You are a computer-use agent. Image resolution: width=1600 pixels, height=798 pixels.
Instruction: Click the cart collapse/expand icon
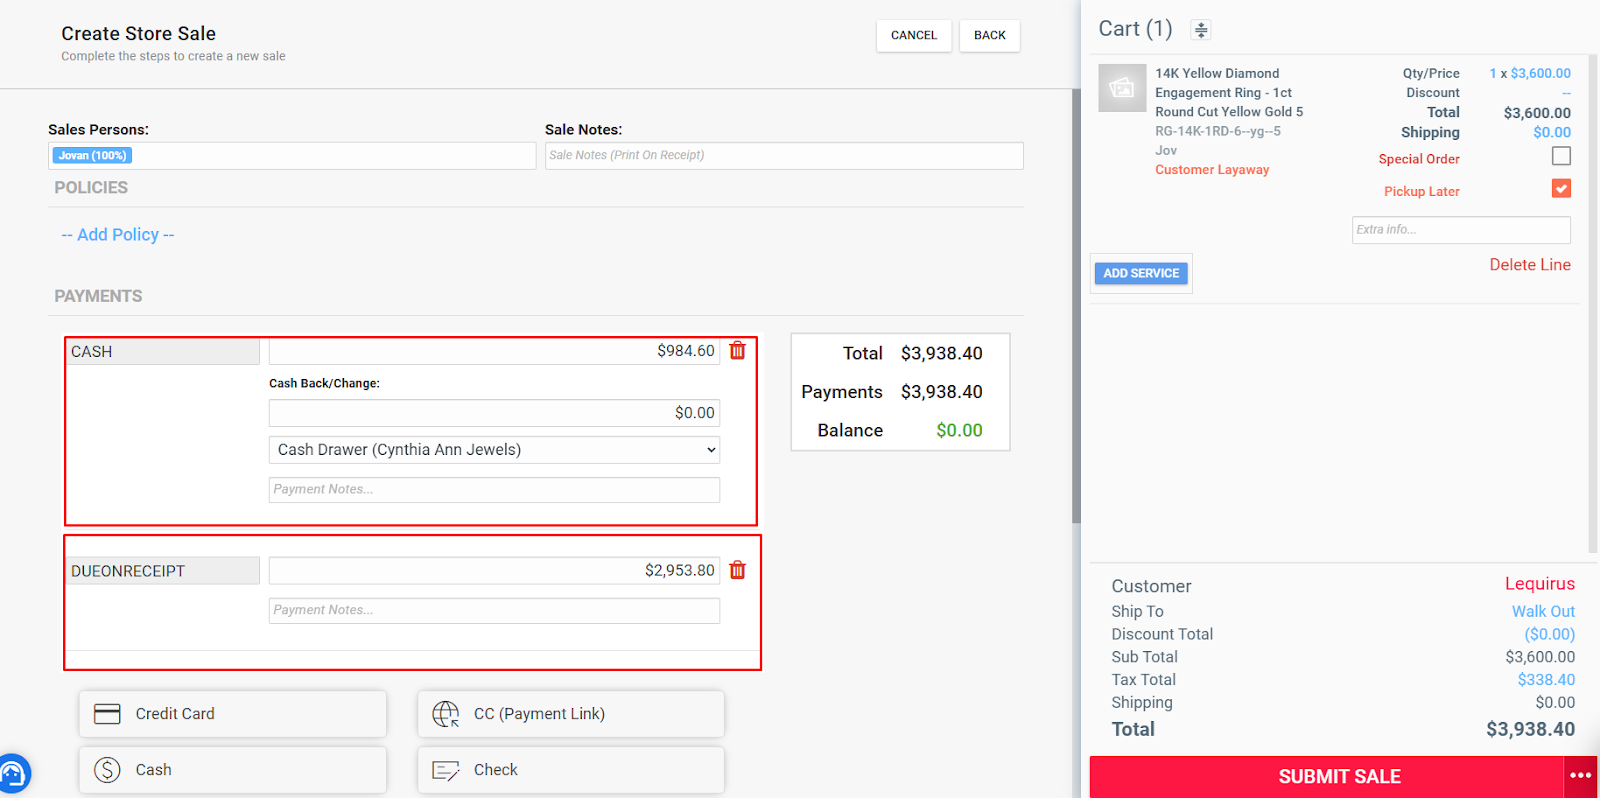click(x=1201, y=30)
